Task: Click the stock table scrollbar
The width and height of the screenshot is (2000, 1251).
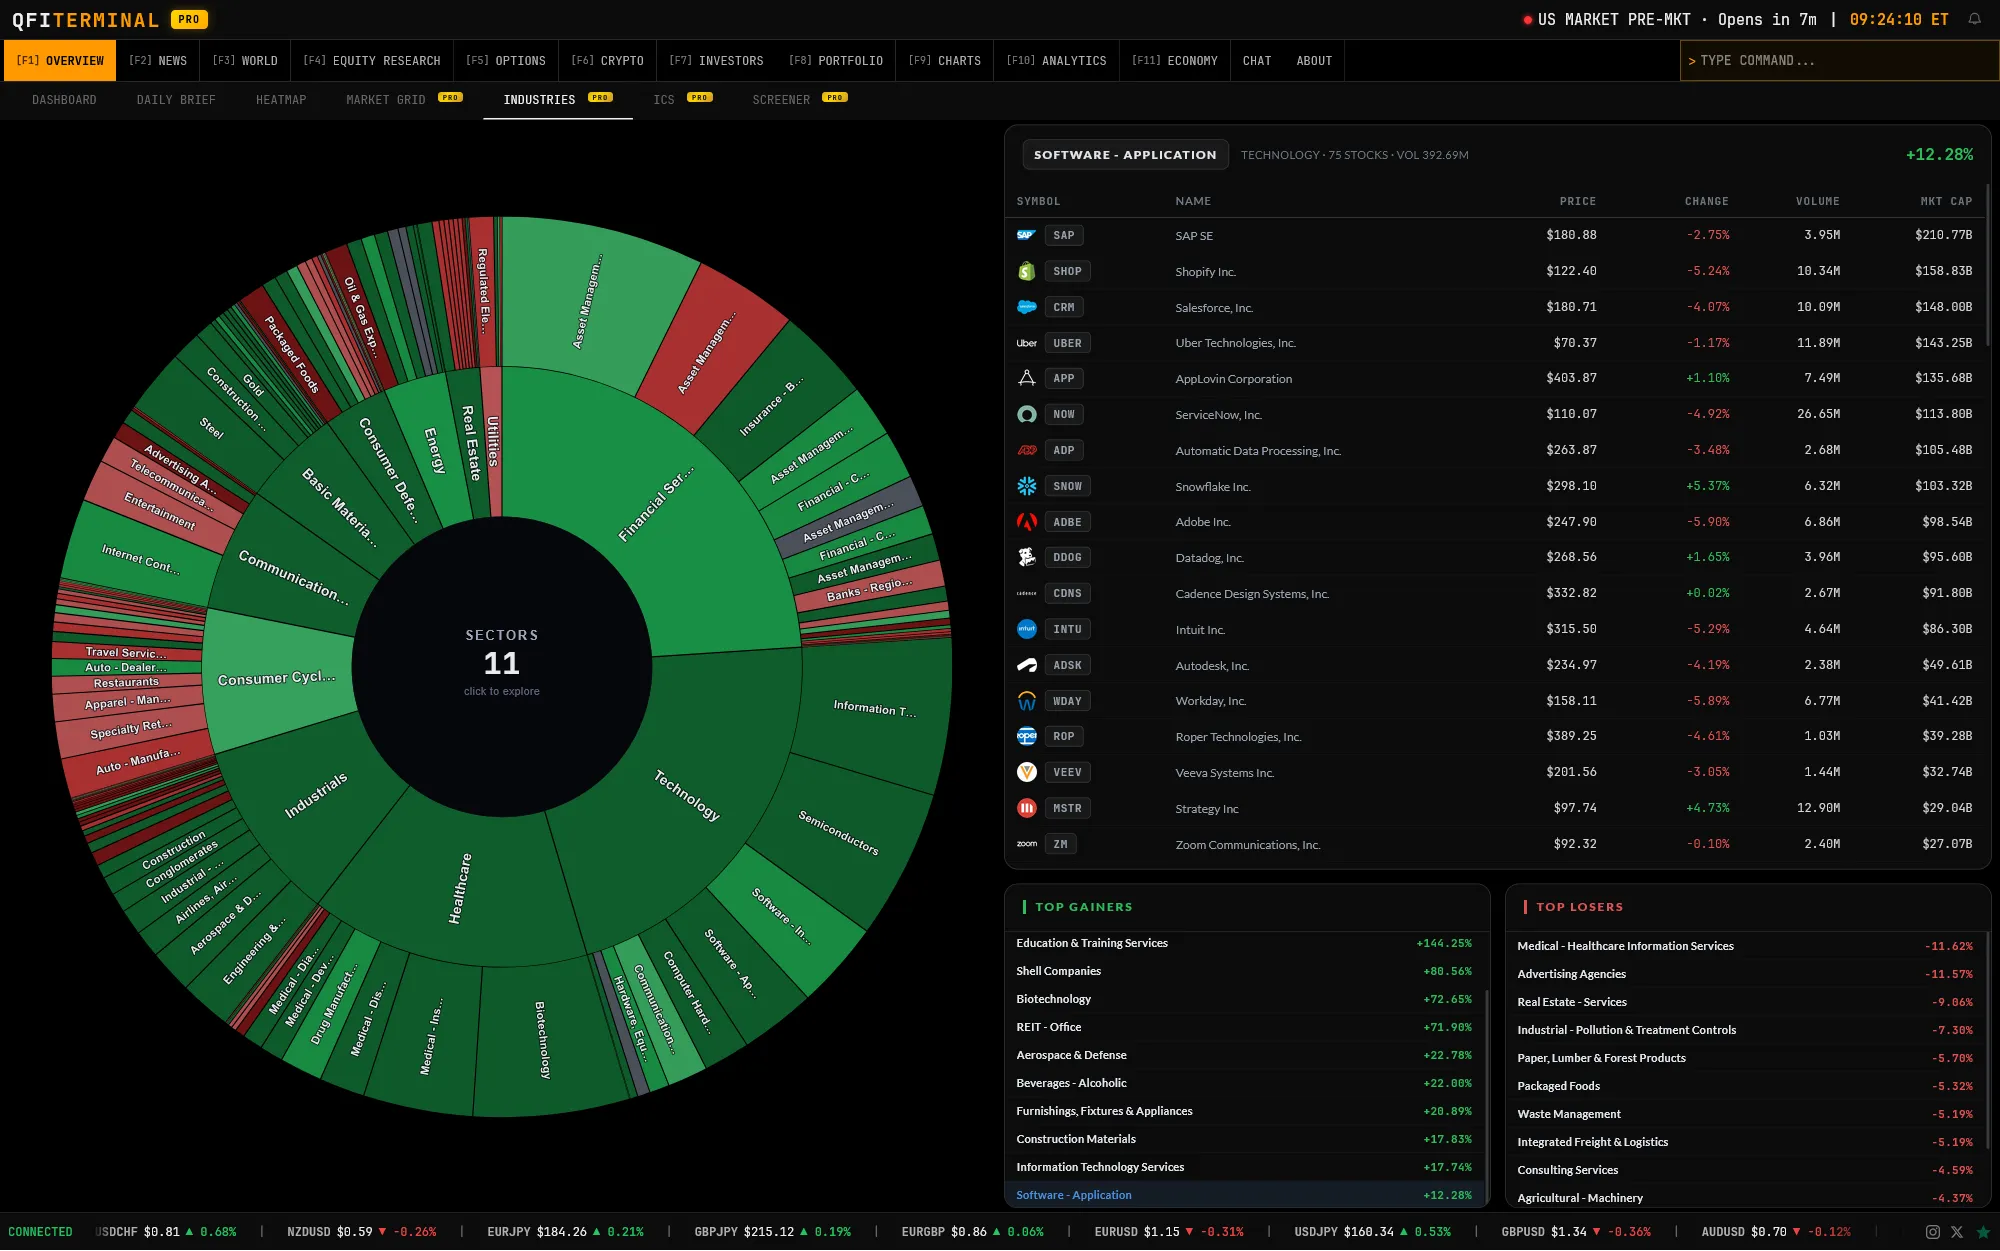Action: coord(1988,265)
